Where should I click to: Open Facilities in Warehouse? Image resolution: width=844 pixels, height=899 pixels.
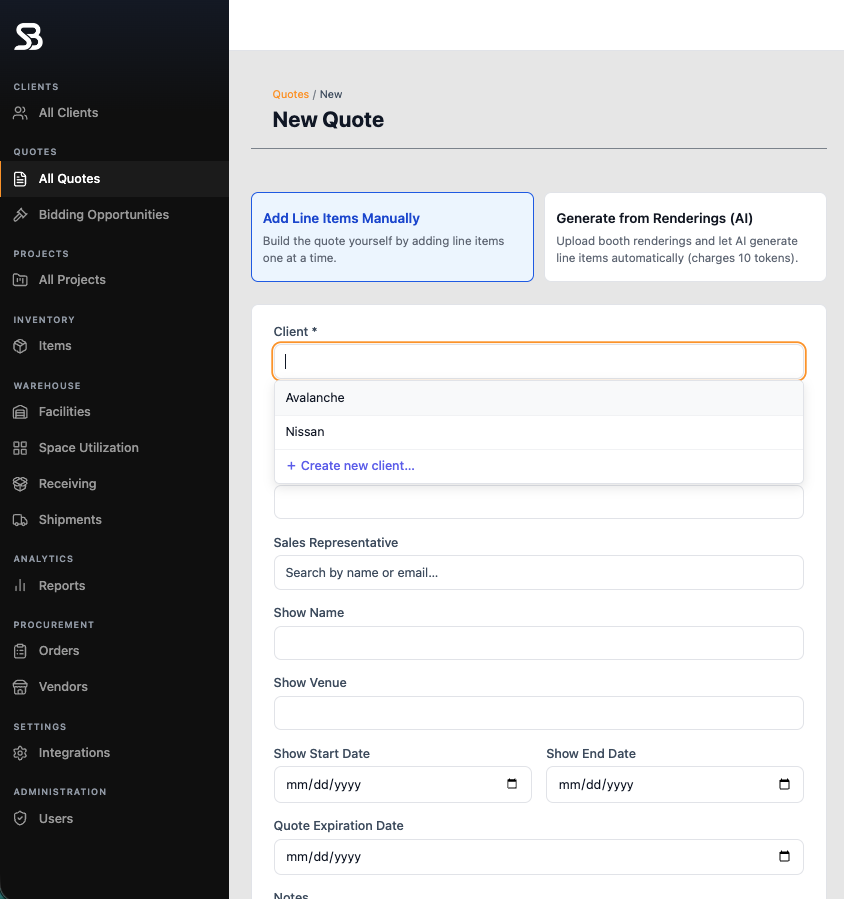(65, 412)
